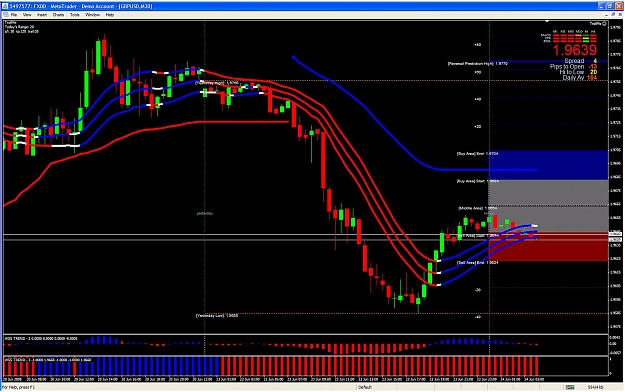Click the connection status bars icon in the status bar
Image resolution: width=625 pixels, height=392 pixels.
coord(570,387)
